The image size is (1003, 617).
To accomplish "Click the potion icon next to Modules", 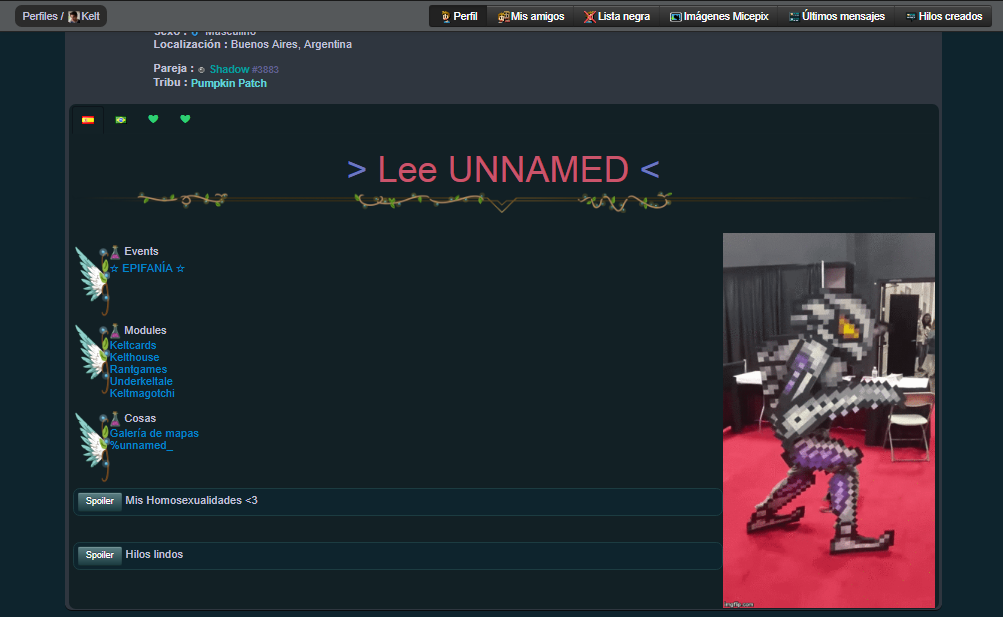I will pyautogui.click(x=115, y=331).
